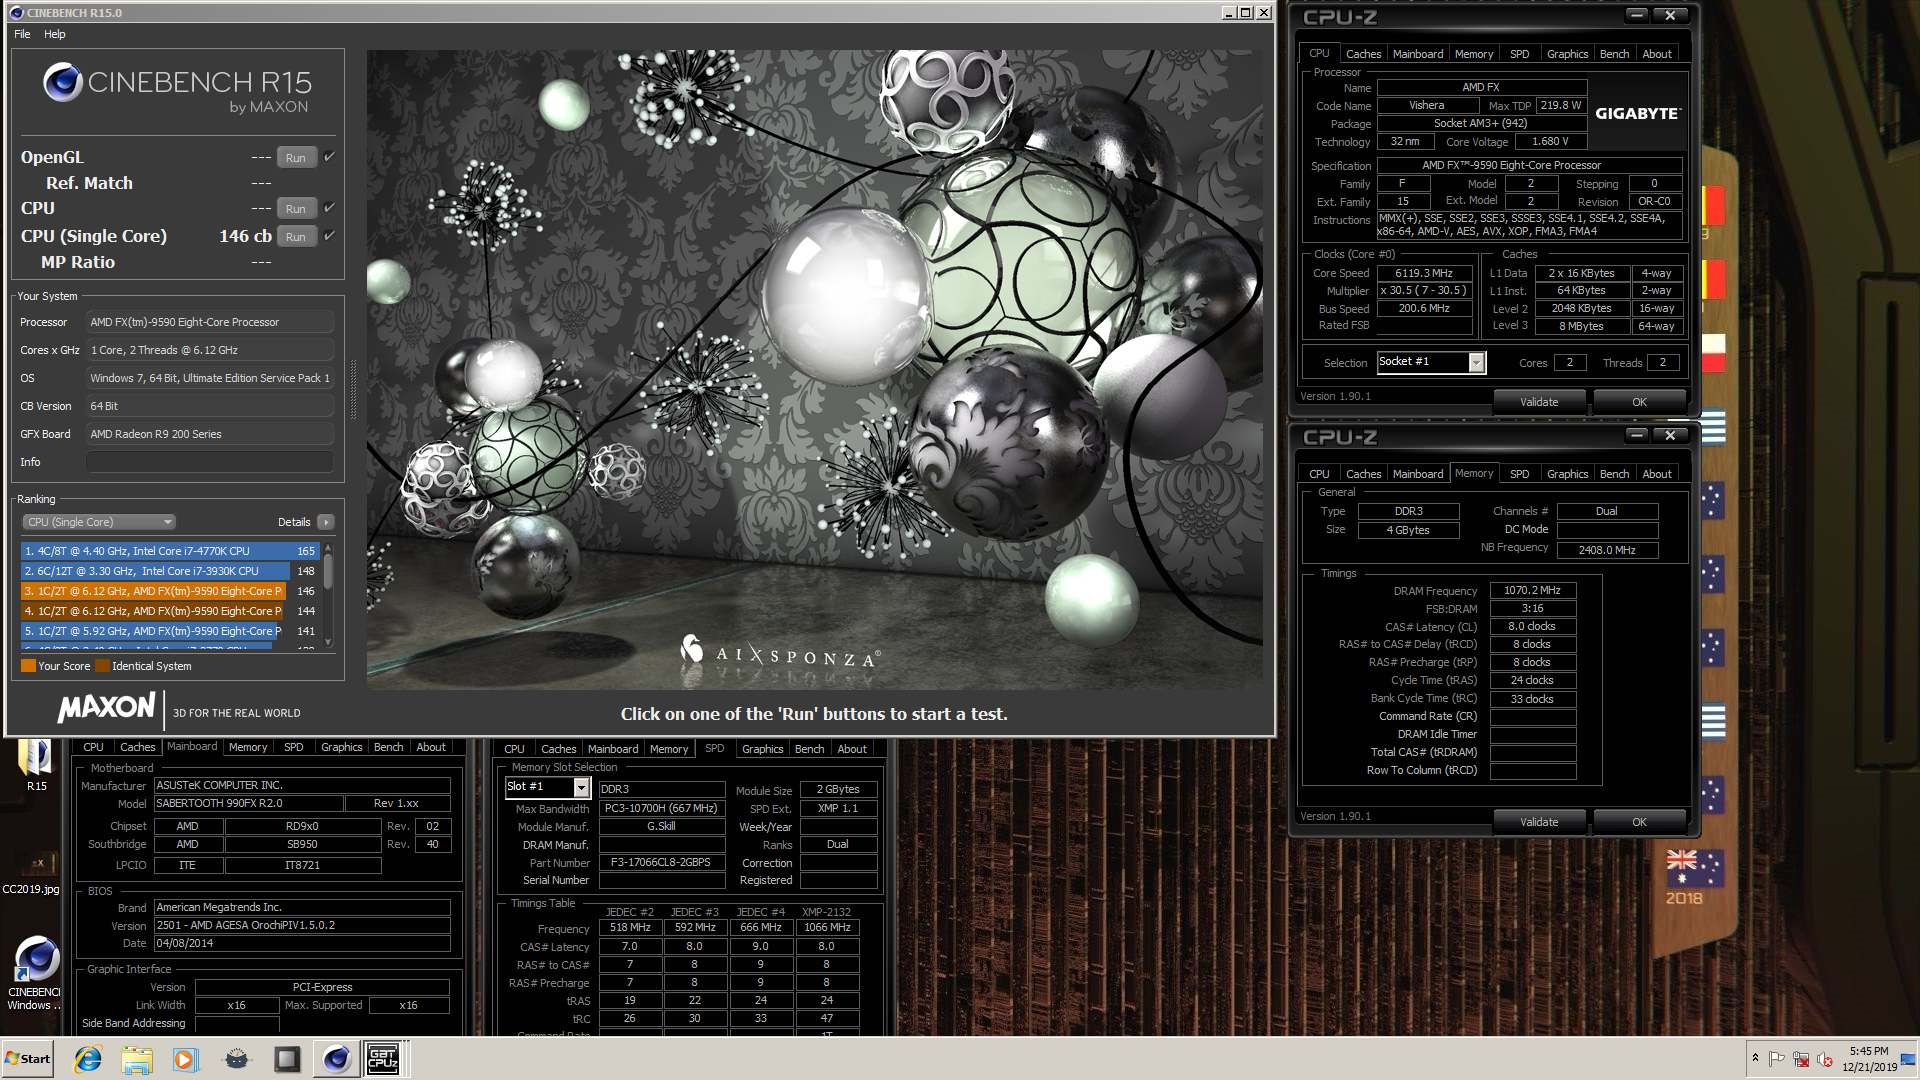The height and width of the screenshot is (1080, 1920).
Task: Minimize the lower-right CPU-Z memory window
Action: click(x=1636, y=435)
